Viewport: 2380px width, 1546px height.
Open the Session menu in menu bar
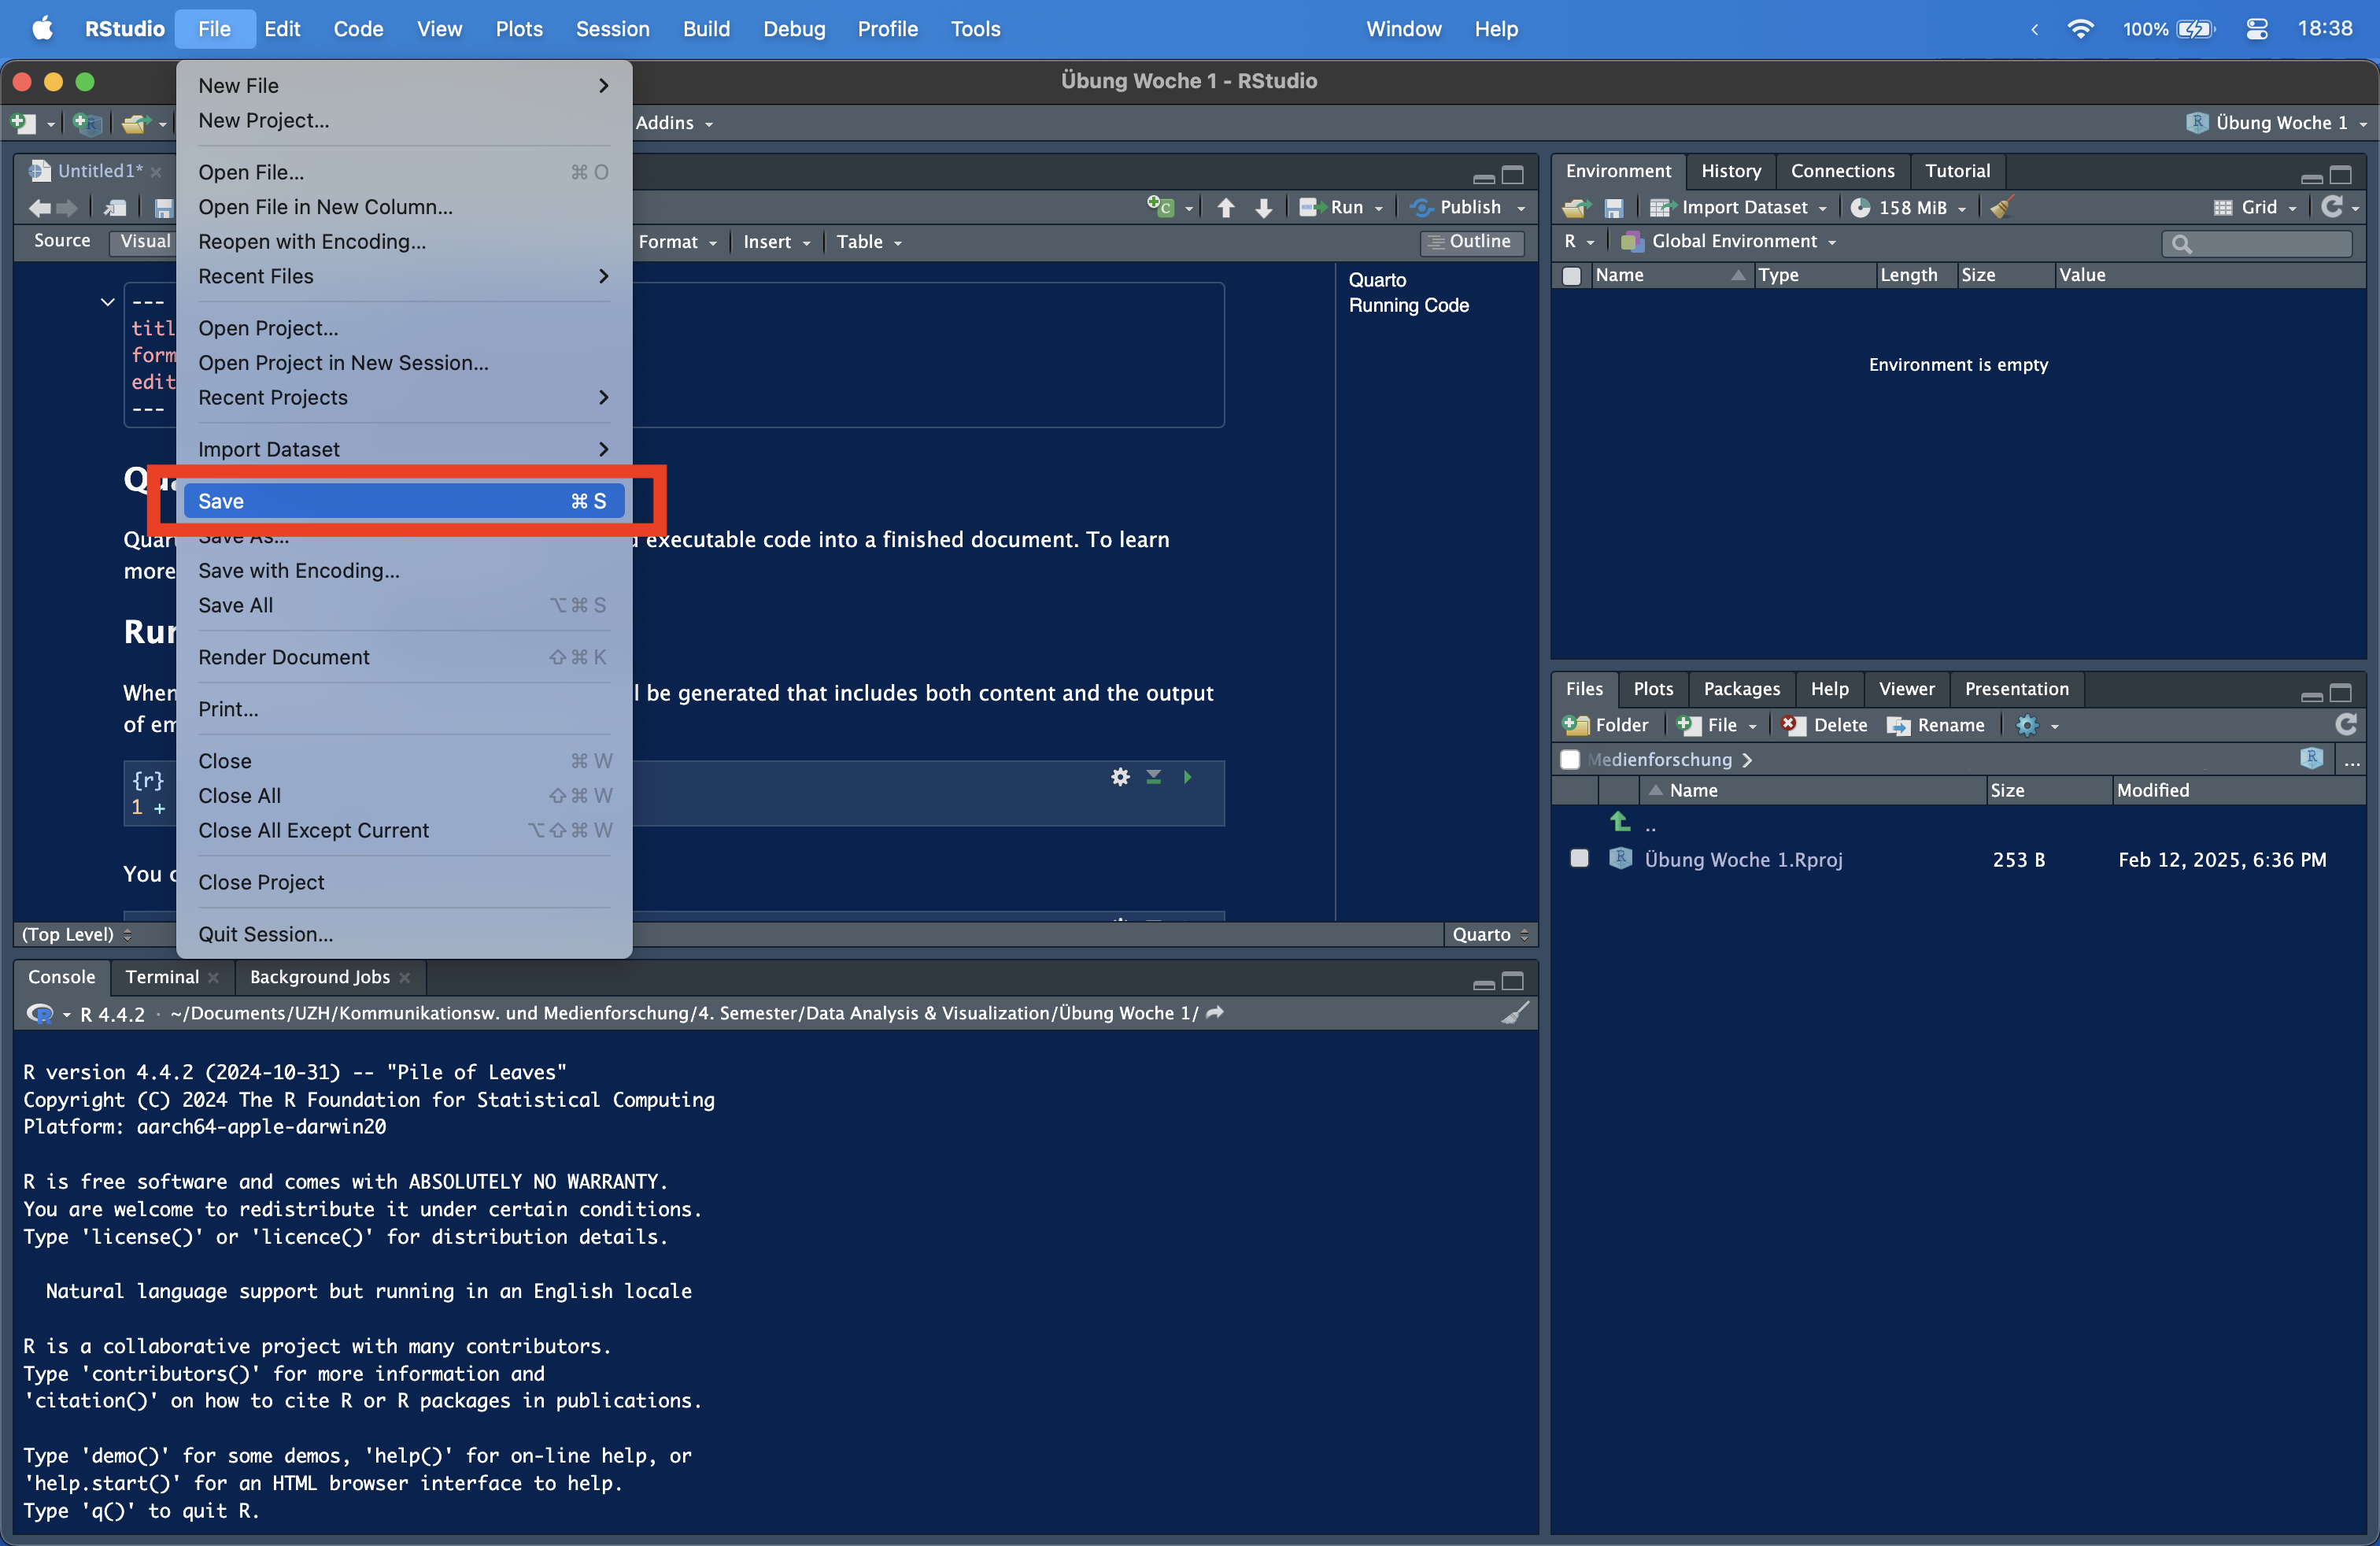tap(612, 29)
